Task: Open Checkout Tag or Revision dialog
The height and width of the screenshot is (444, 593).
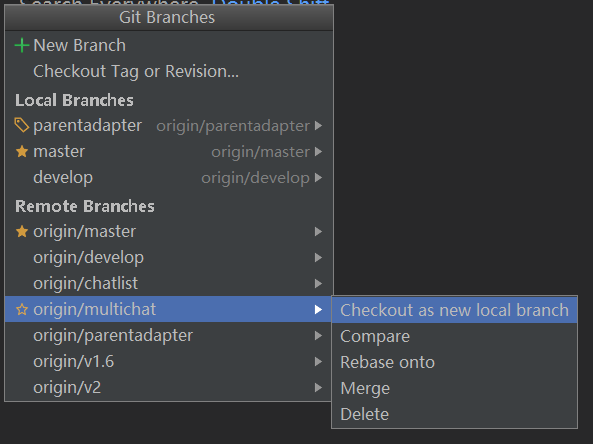Action: [x=136, y=71]
